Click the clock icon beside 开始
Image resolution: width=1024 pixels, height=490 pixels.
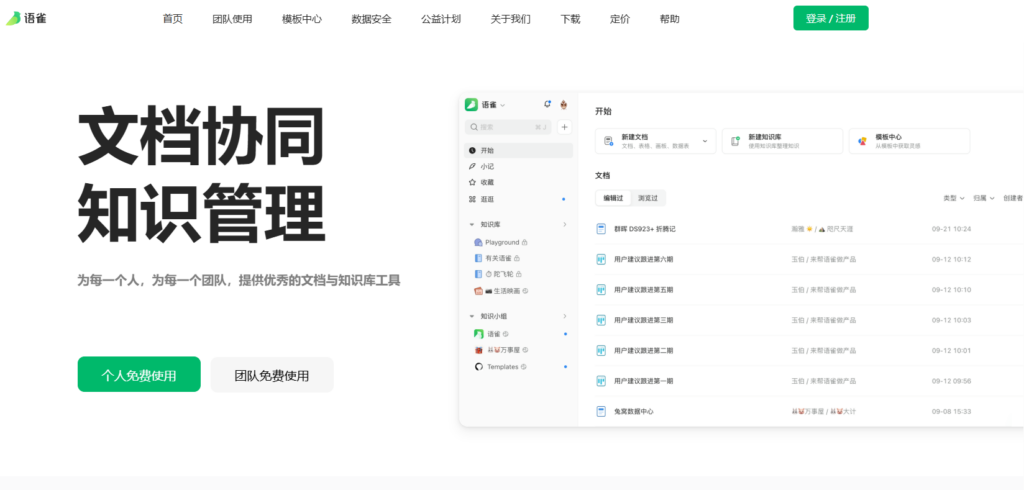point(472,150)
